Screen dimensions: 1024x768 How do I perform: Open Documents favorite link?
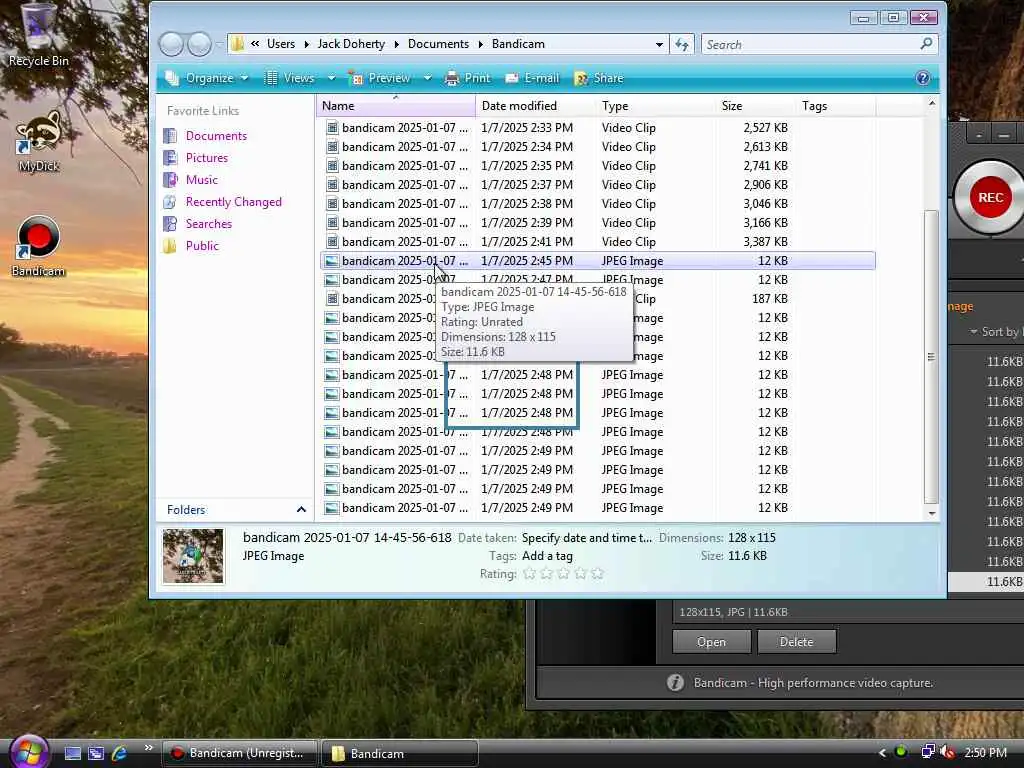(x=216, y=136)
